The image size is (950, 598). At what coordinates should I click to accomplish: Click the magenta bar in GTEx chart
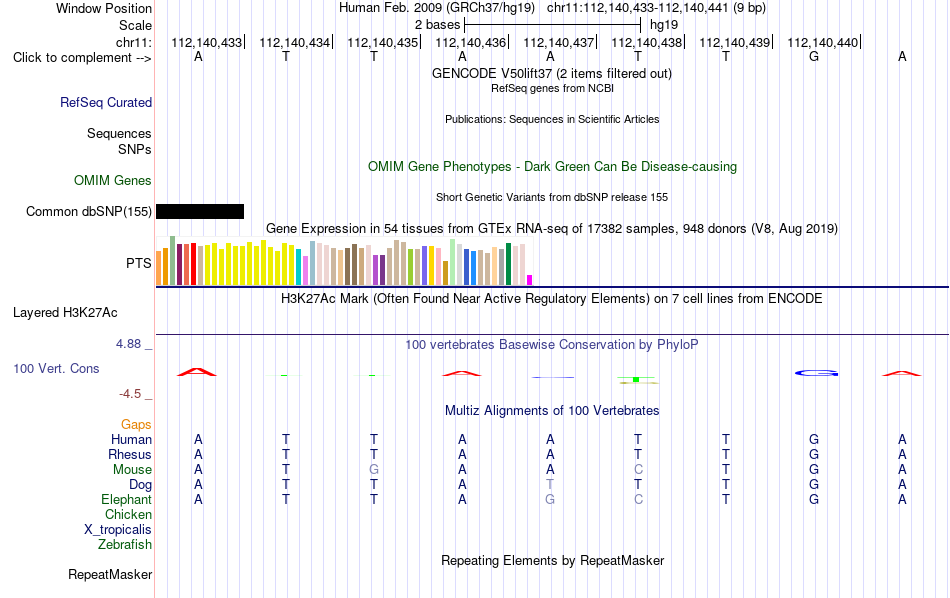pyautogui.click(x=530, y=280)
